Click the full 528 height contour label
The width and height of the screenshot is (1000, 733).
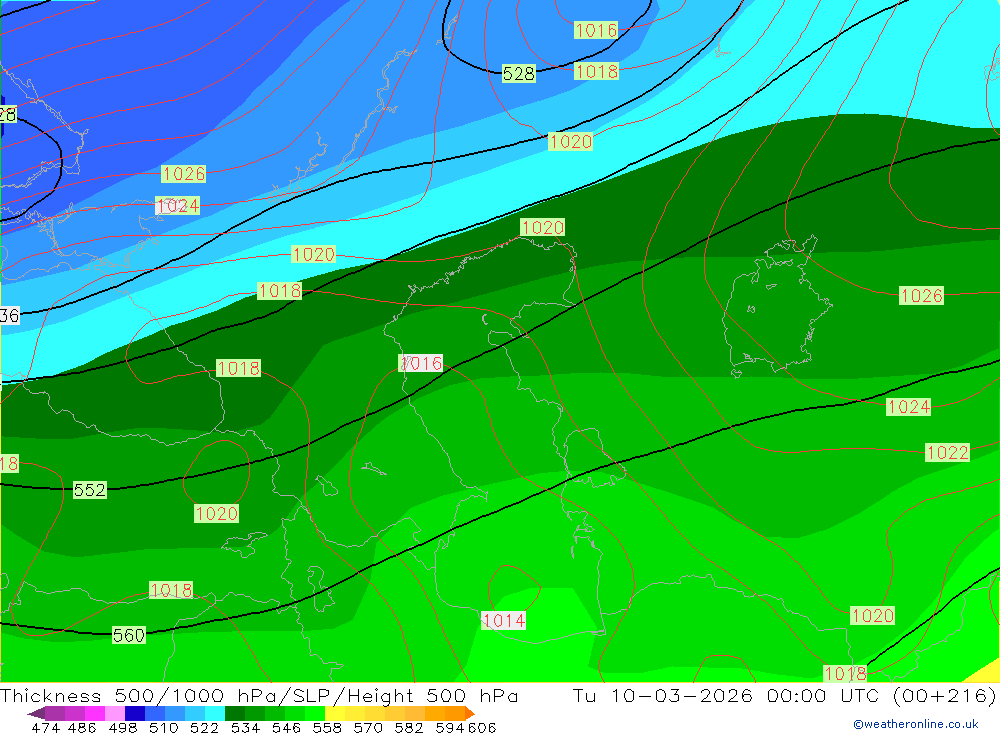(x=518, y=74)
